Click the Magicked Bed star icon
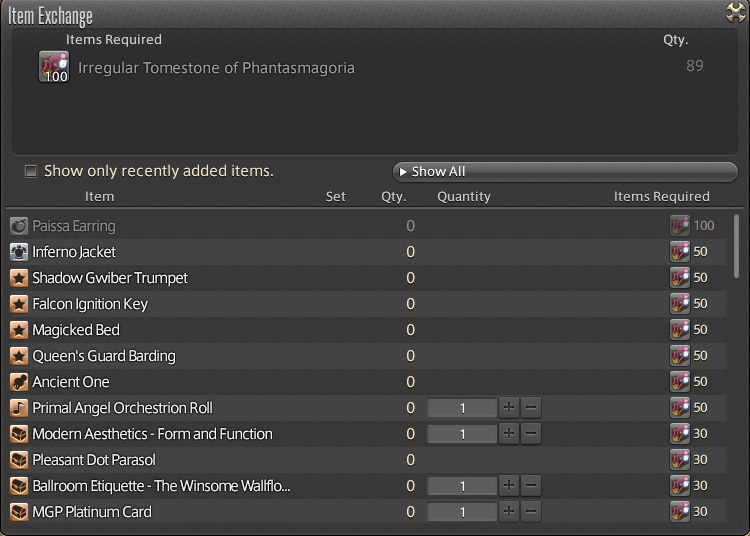This screenshot has height=536, width=750. tap(19, 329)
